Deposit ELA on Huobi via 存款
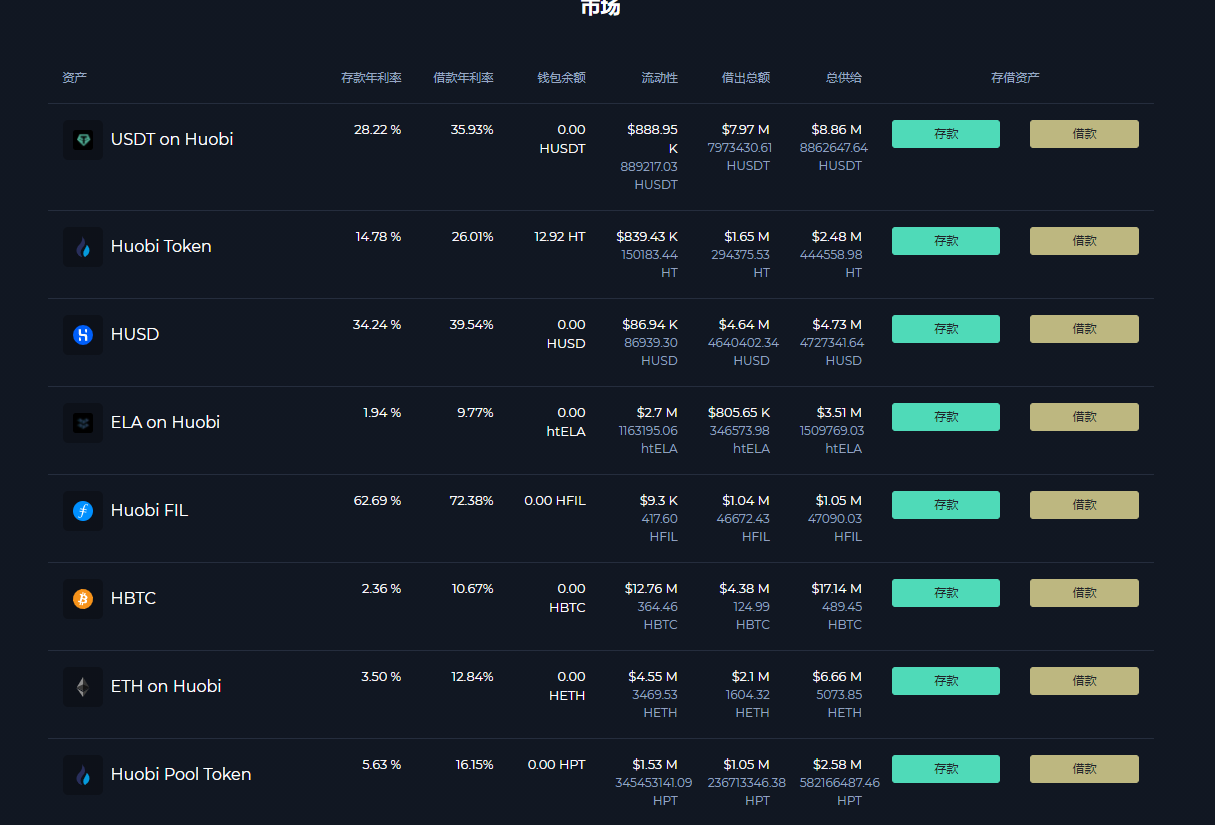Image resolution: width=1215 pixels, height=825 pixels. tap(946, 417)
